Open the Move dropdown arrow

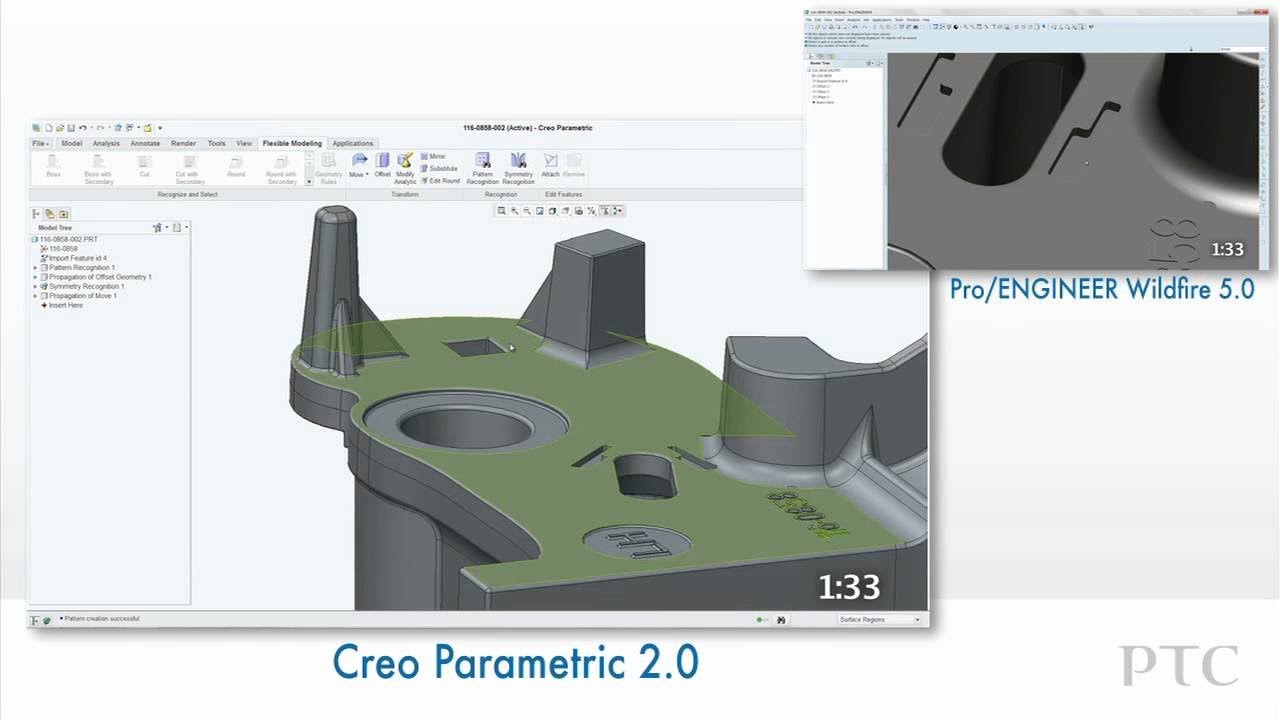click(x=367, y=175)
